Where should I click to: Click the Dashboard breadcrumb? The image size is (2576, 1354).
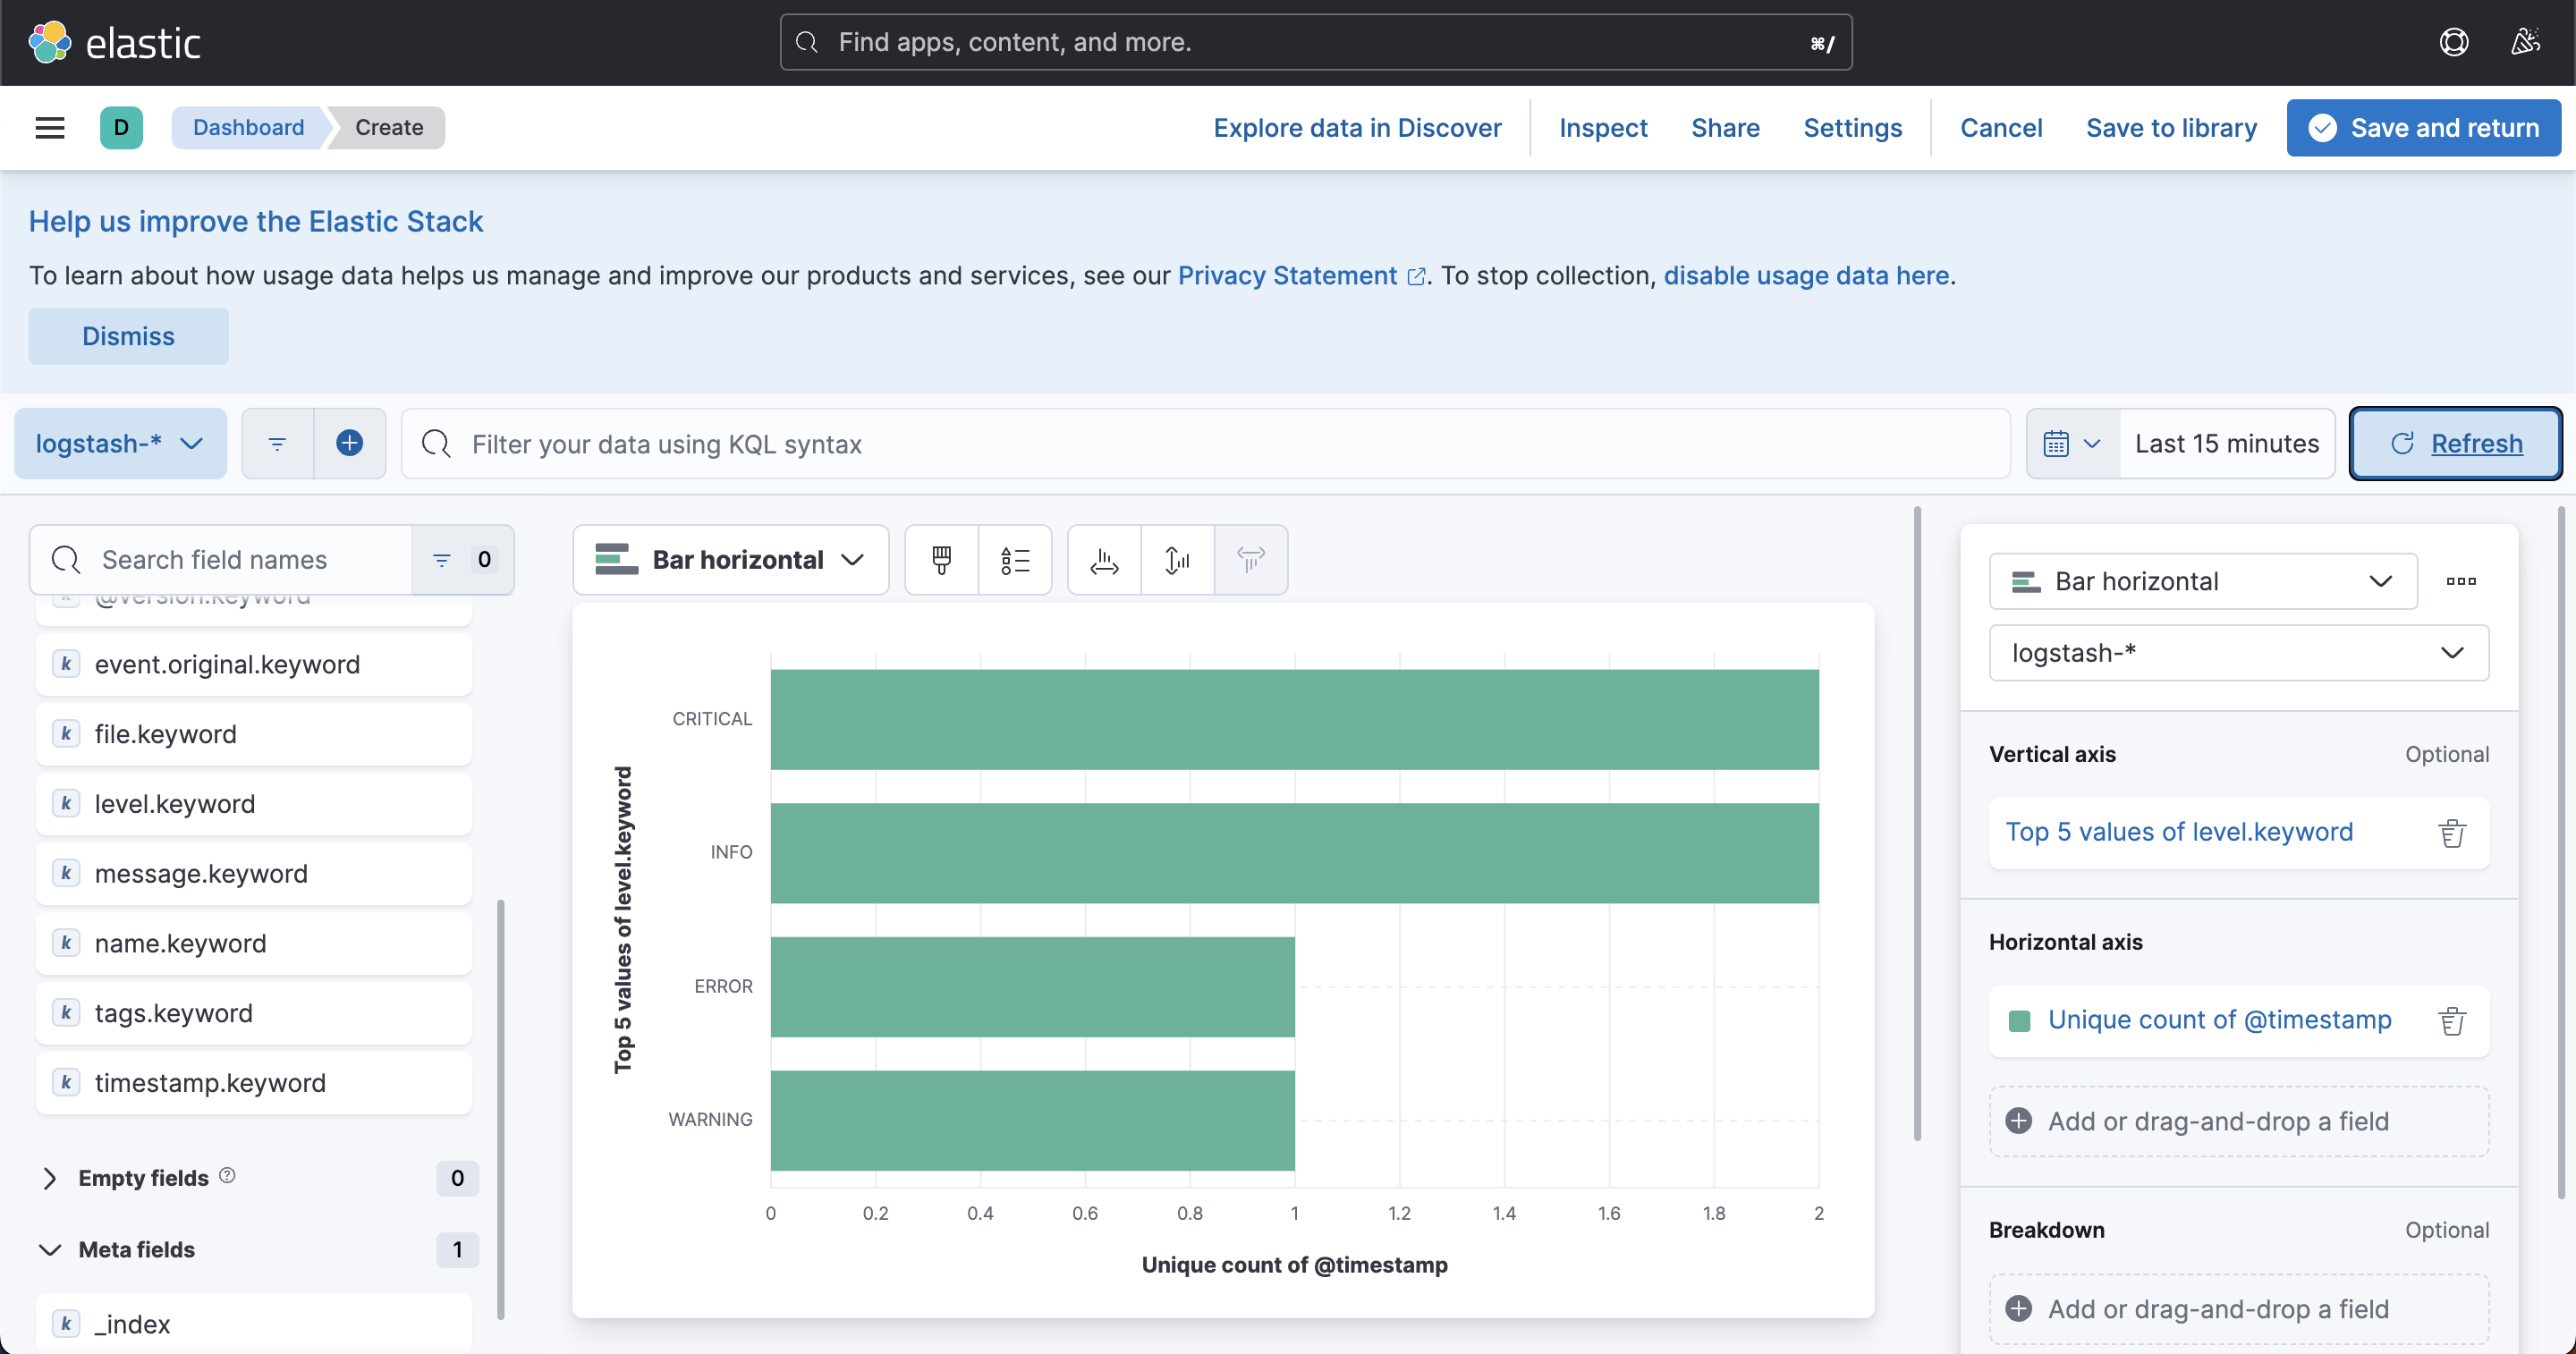click(248, 127)
